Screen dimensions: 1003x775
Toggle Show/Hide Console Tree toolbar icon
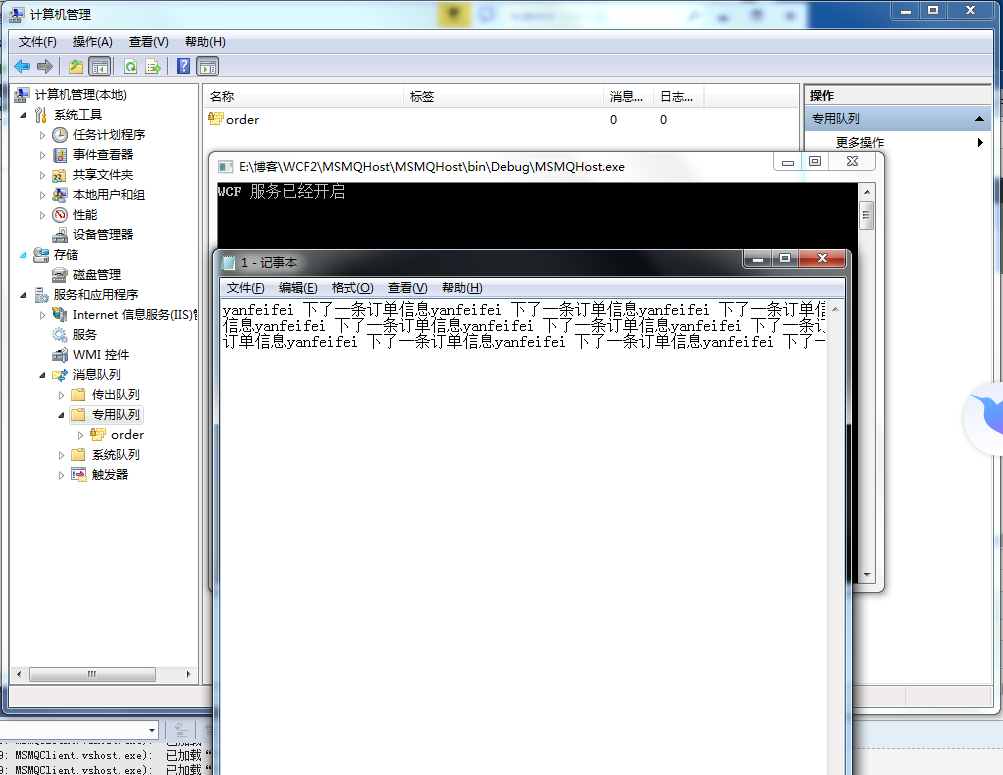100,67
